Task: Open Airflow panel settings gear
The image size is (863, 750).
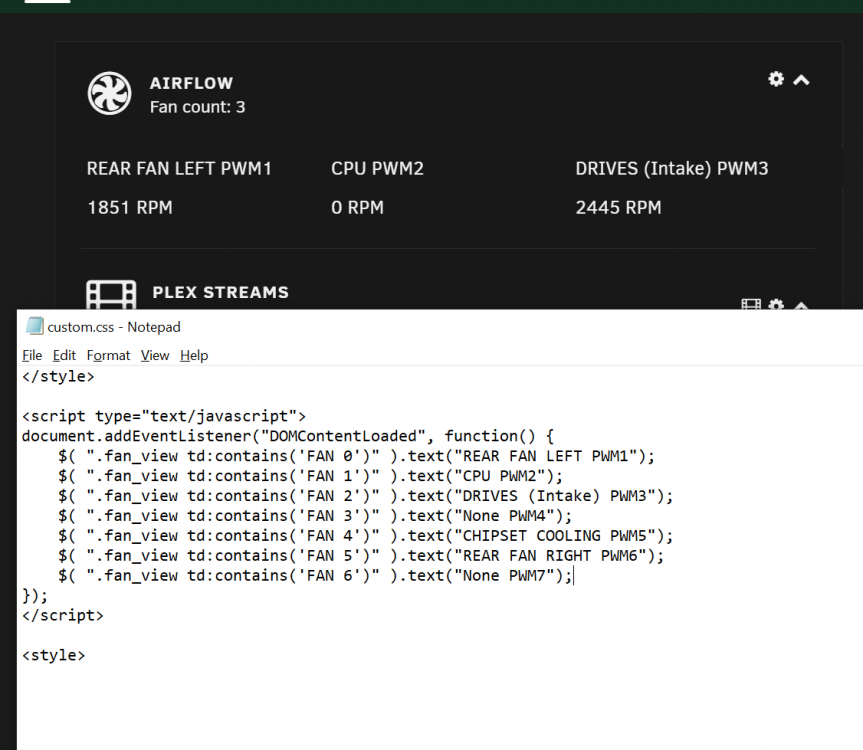Action: [x=776, y=79]
